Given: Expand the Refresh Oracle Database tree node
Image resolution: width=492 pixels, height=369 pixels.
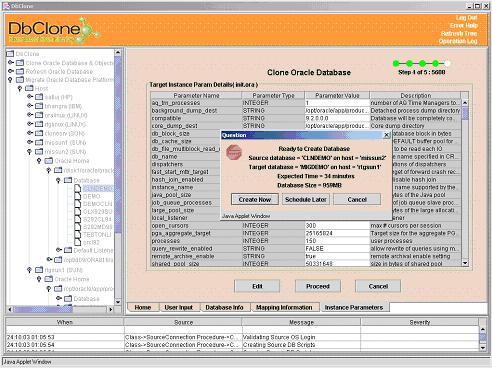Looking at the screenshot, I should click(x=11, y=71).
